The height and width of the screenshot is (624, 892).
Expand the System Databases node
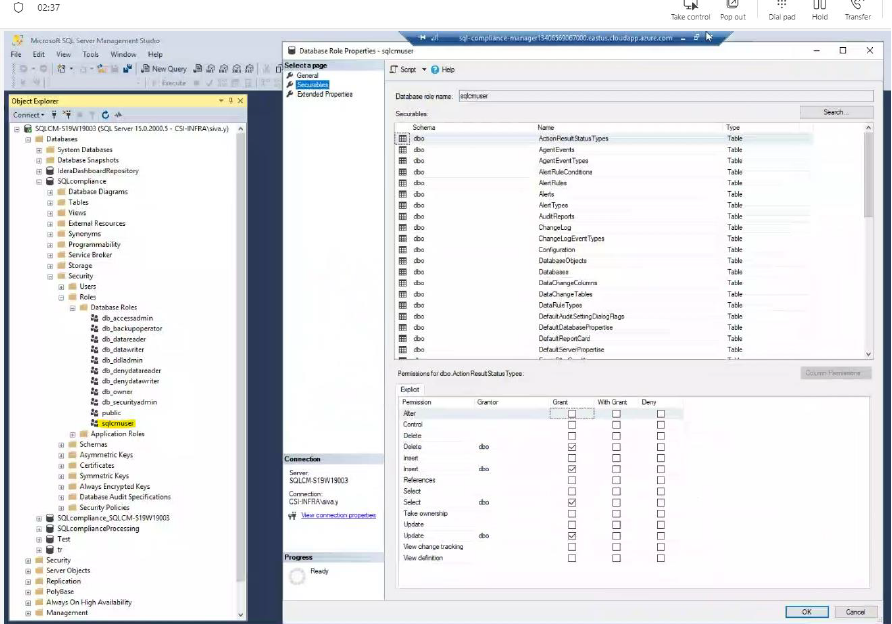39,150
